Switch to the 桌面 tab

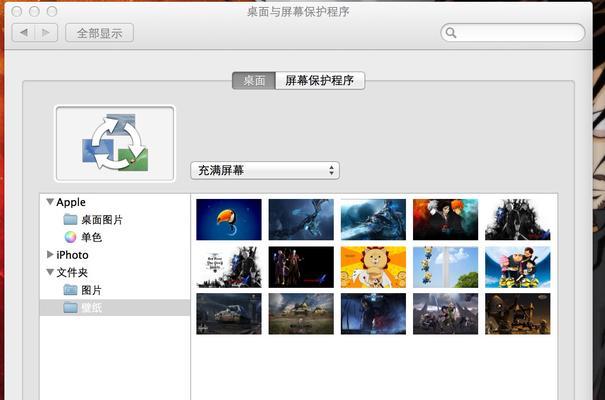(x=254, y=81)
